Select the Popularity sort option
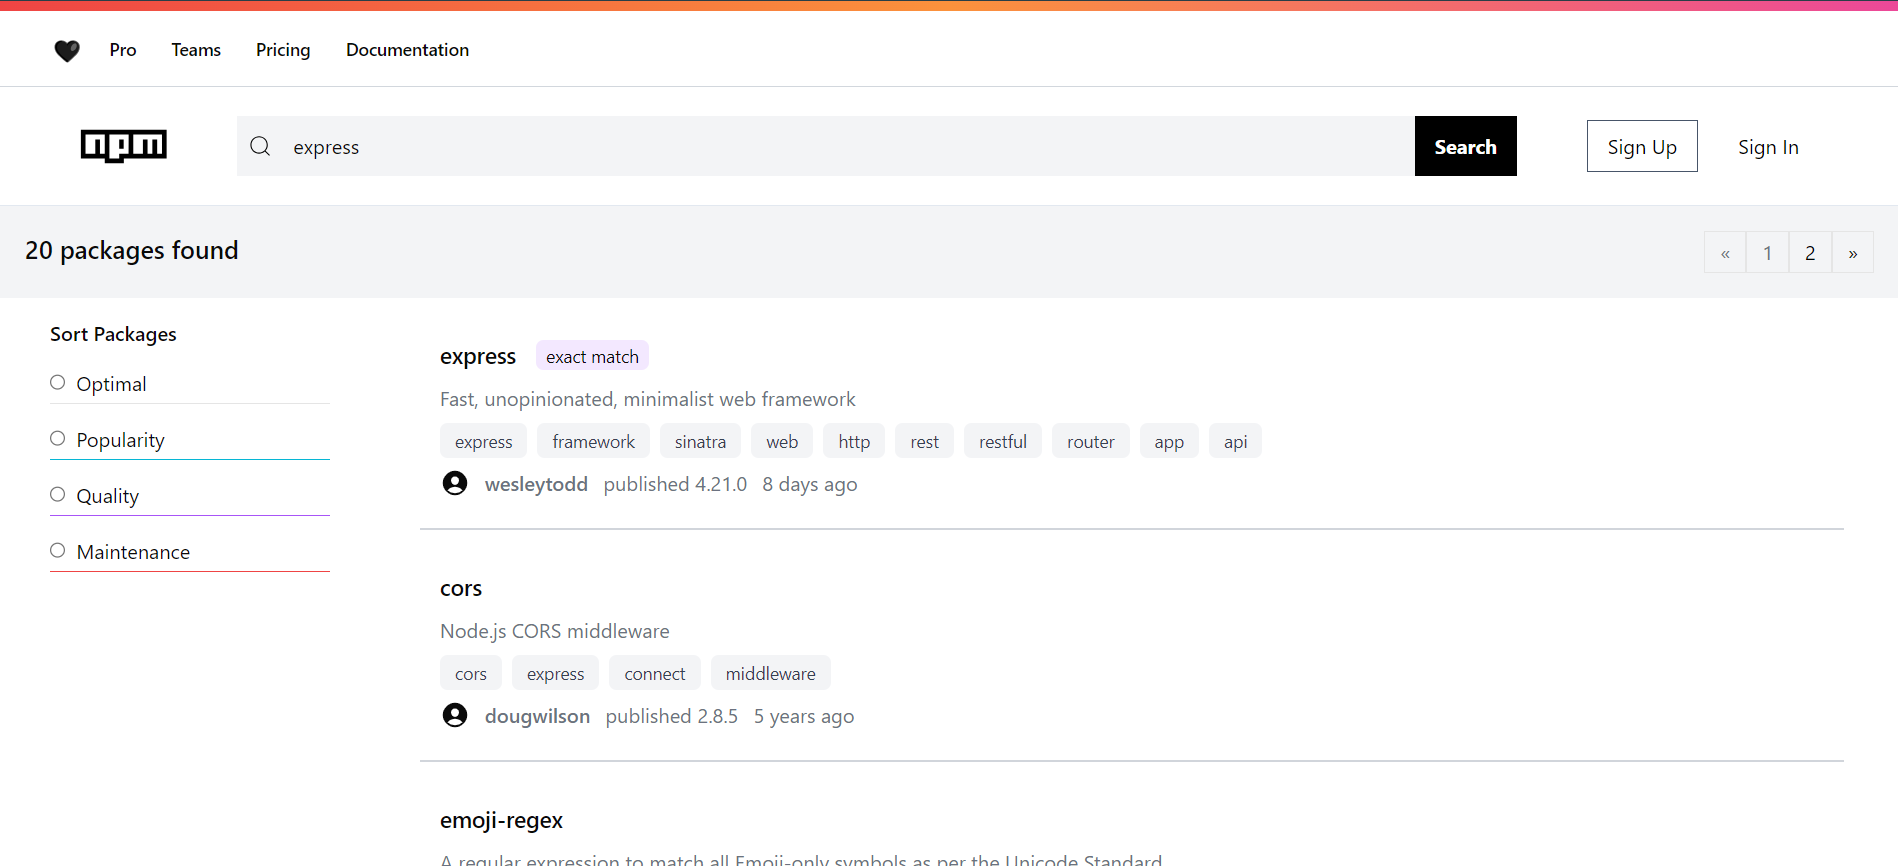This screenshot has width=1898, height=866. point(58,439)
